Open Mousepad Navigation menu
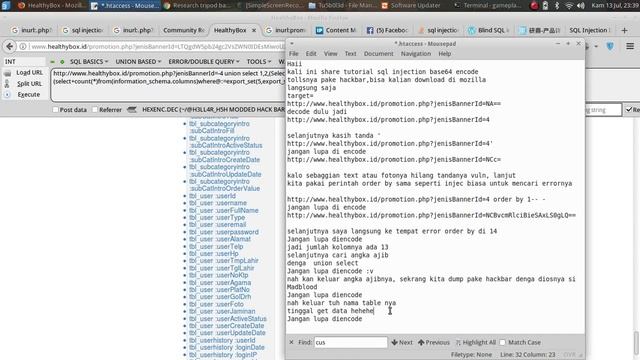Image resolution: width=640 pixels, height=360 pixels. [x=416, y=54]
